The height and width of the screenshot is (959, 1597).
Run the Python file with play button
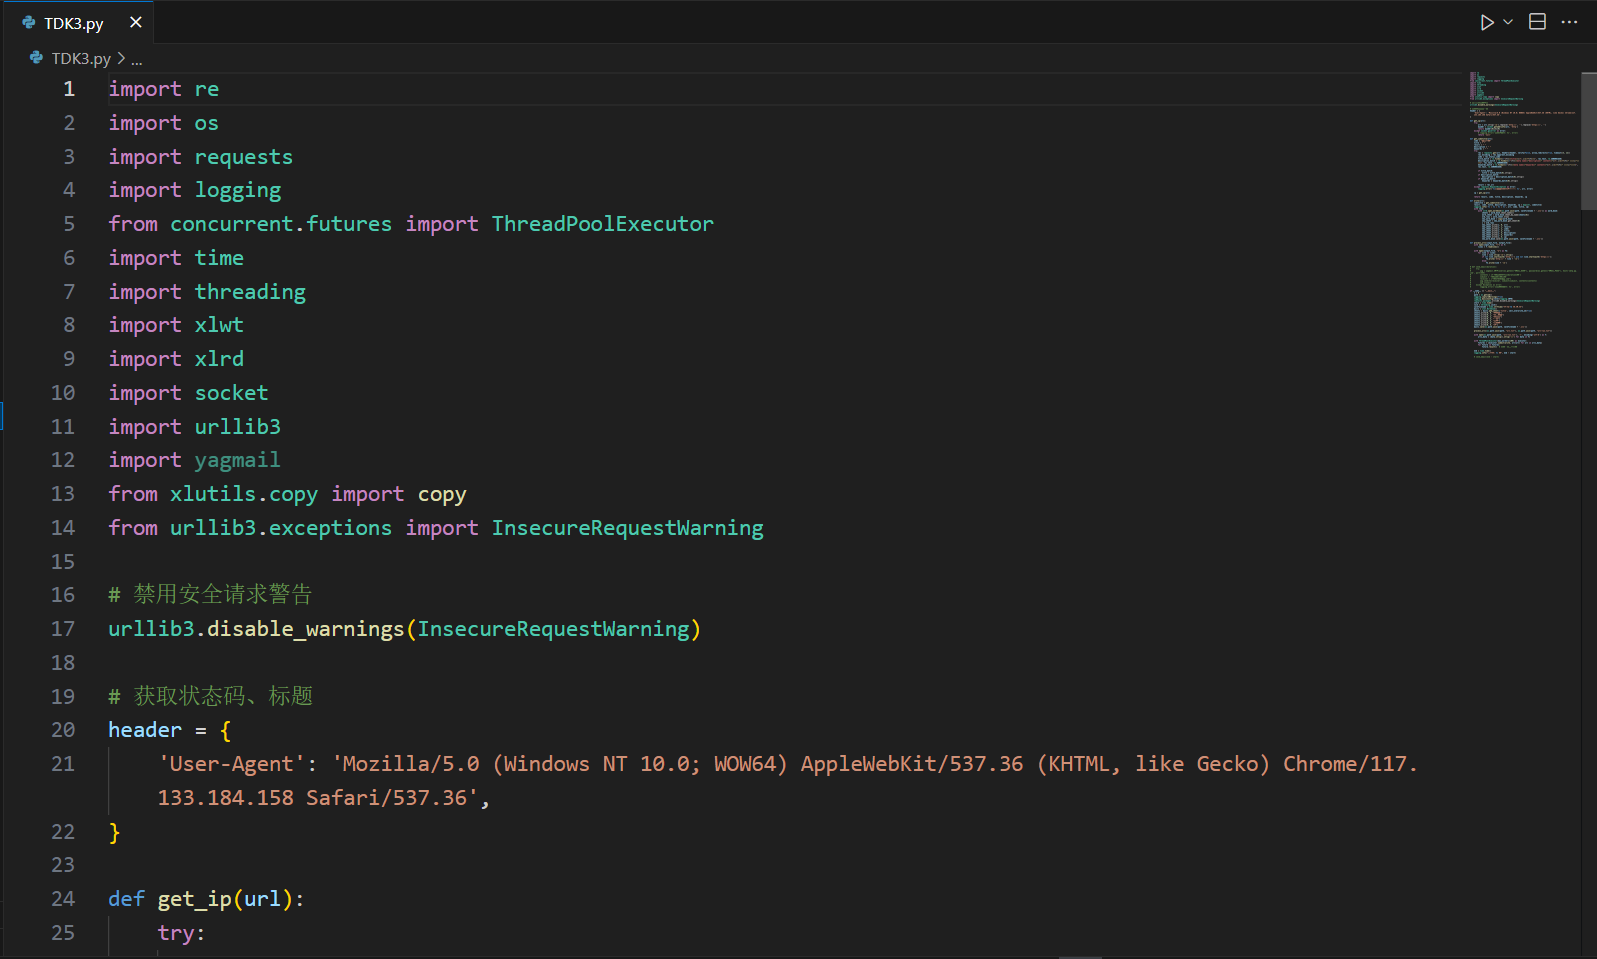click(1487, 22)
